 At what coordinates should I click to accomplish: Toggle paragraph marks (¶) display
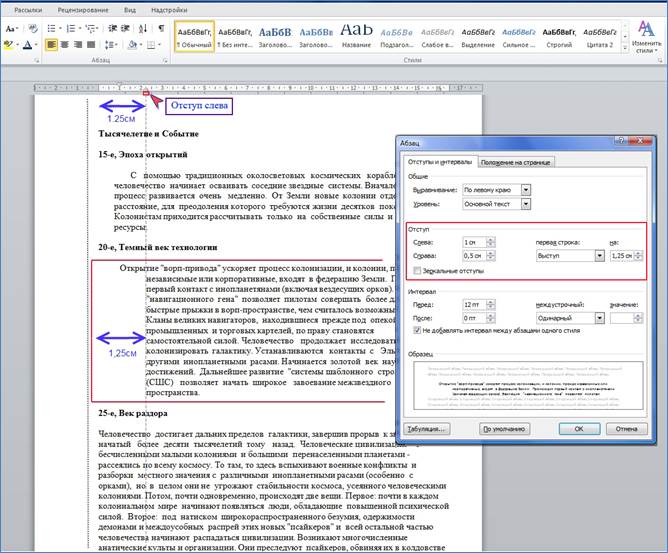[x=160, y=28]
